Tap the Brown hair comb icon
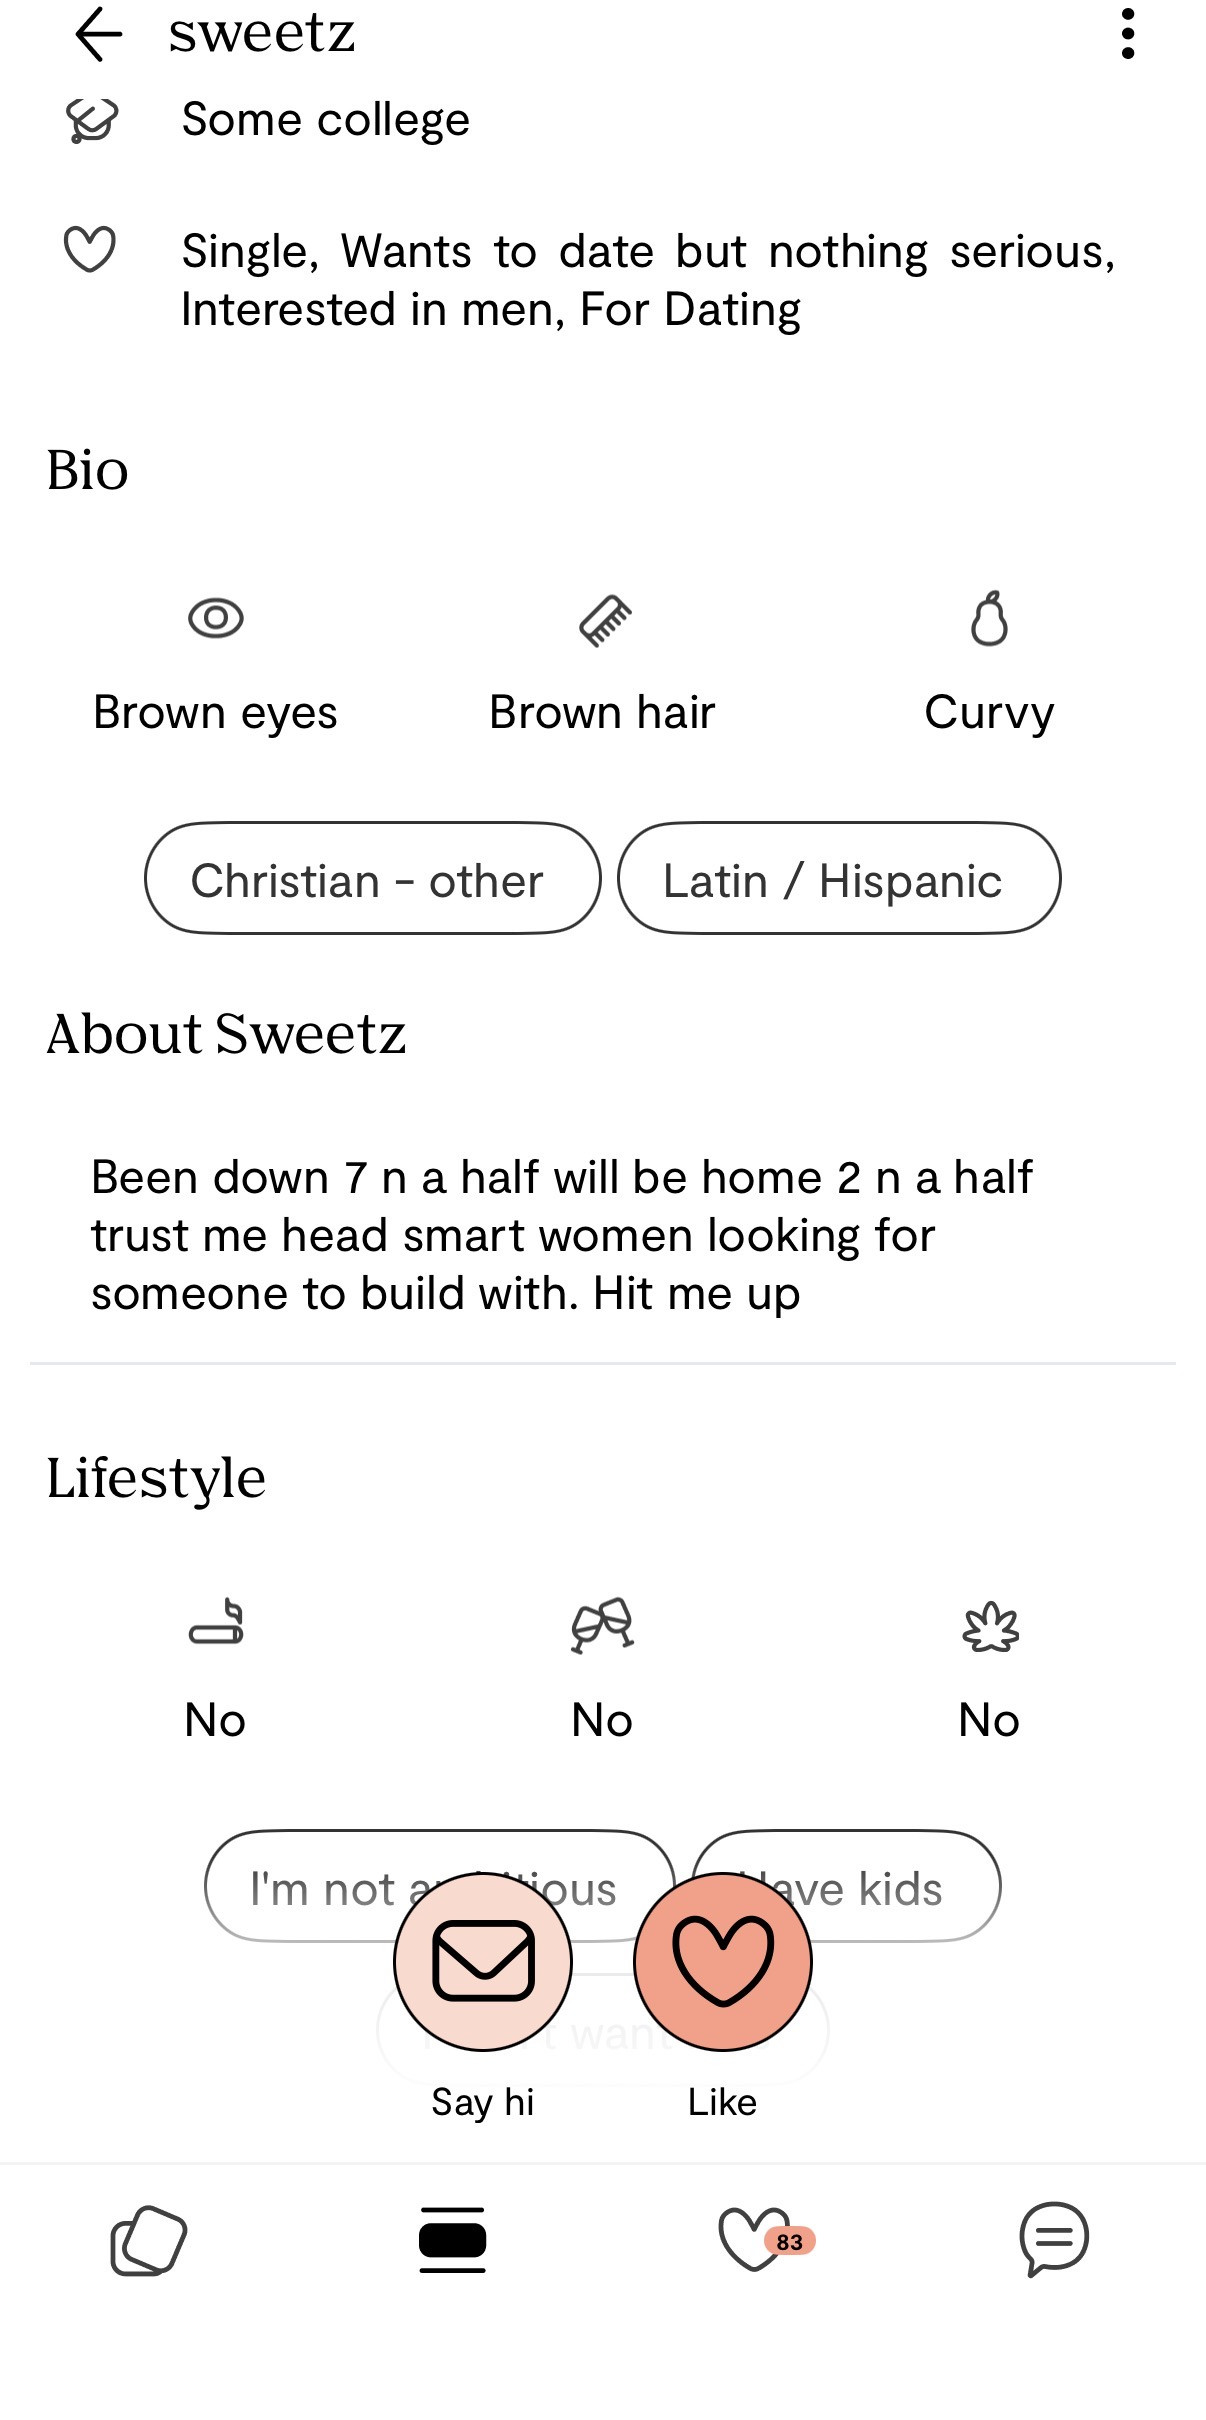The height and width of the screenshot is (2420, 1206). [605, 621]
